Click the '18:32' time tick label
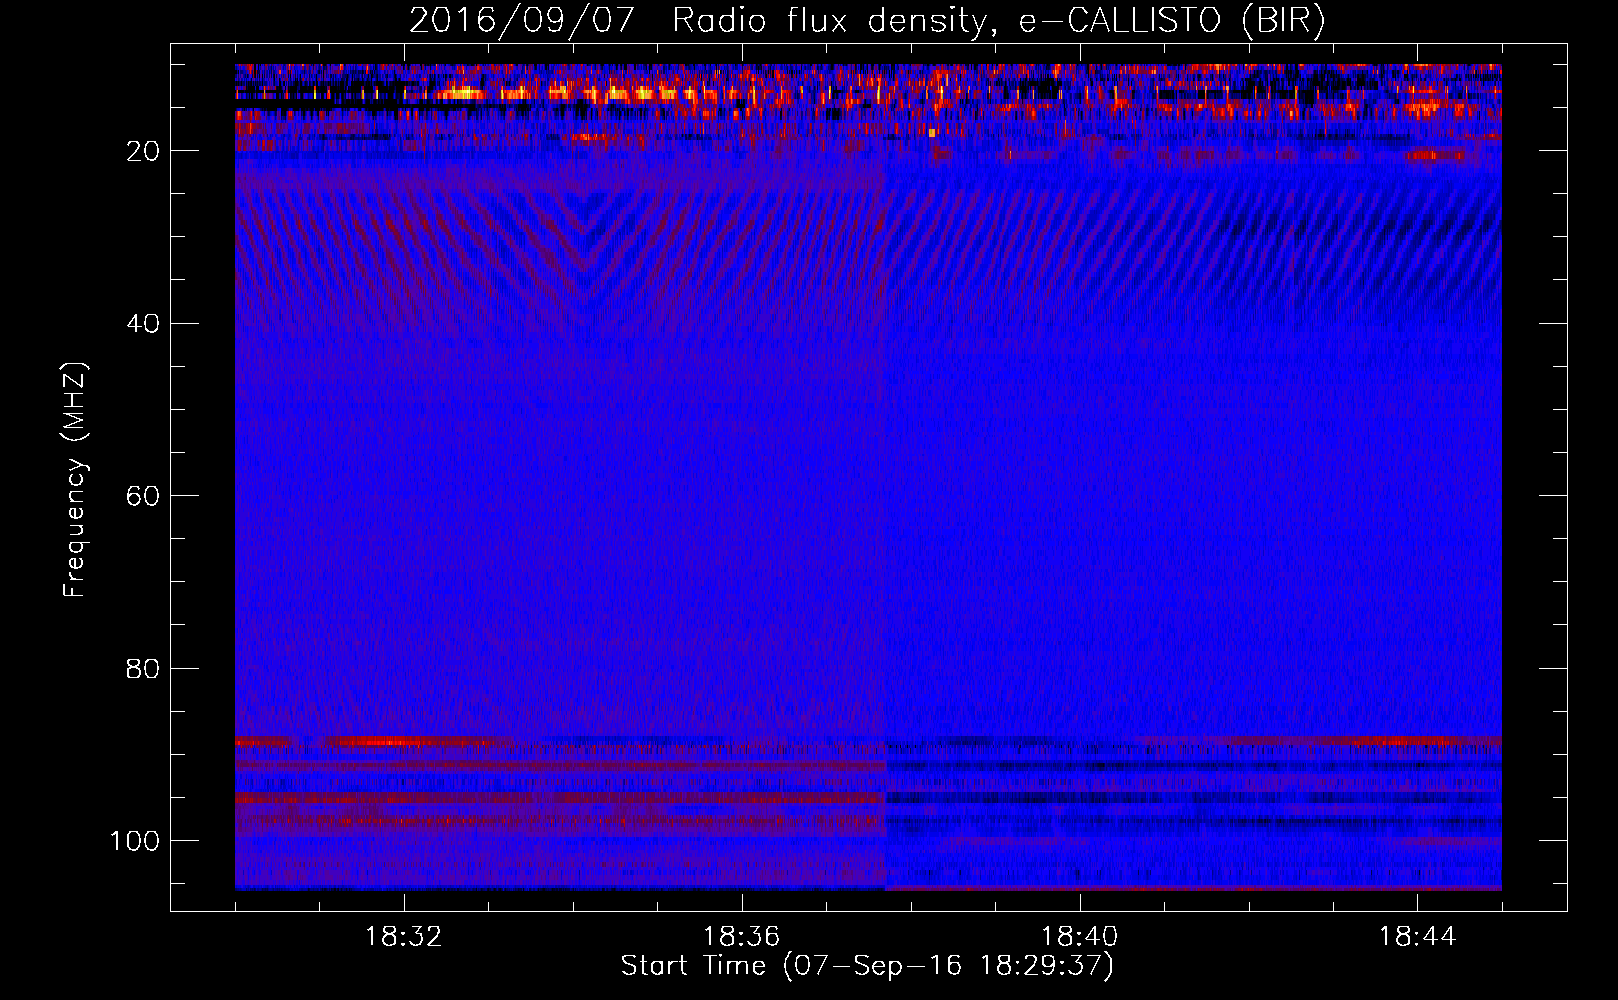The image size is (1618, 1000). 404,937
